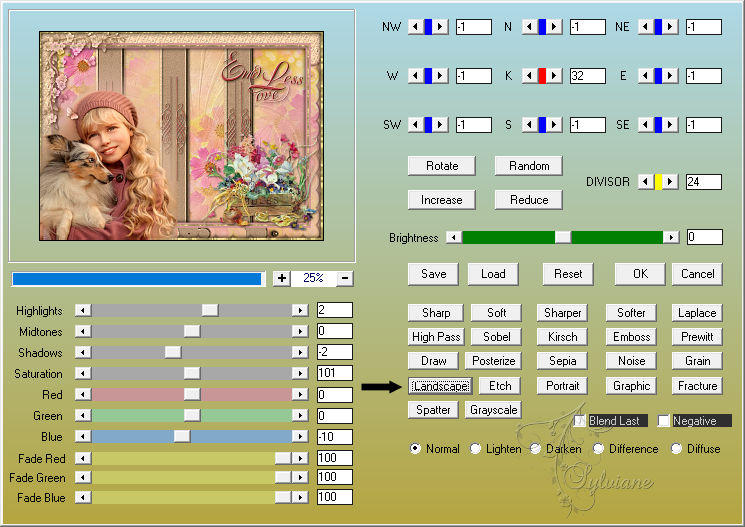Decrease the W value with left arrow
The width and height of the screenshot is (745, 527).
point(416,76)
